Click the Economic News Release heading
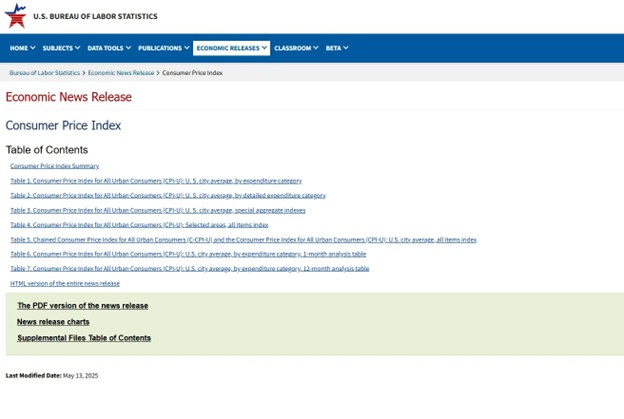Screen dimensions: 624x419 (x=68, y=97)
